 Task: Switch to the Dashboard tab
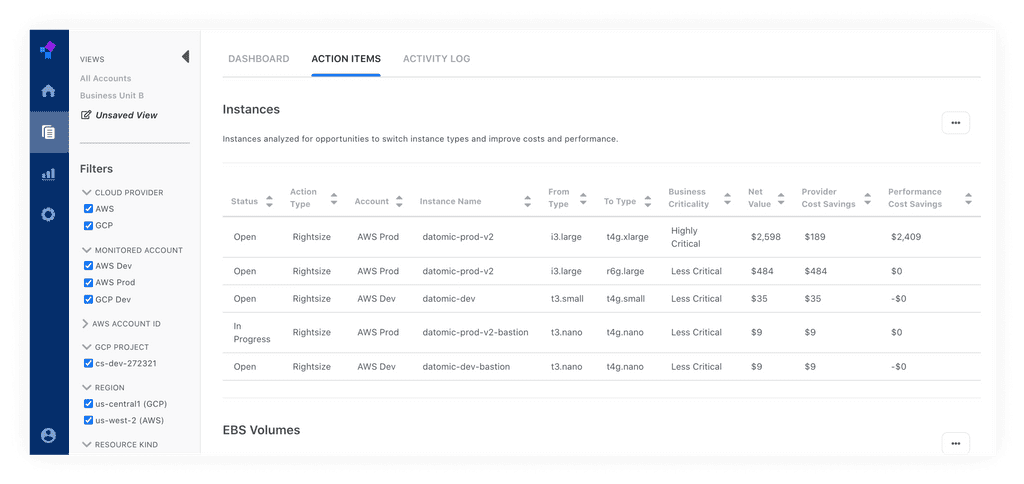pyautogui.click(x=258, y=59)
